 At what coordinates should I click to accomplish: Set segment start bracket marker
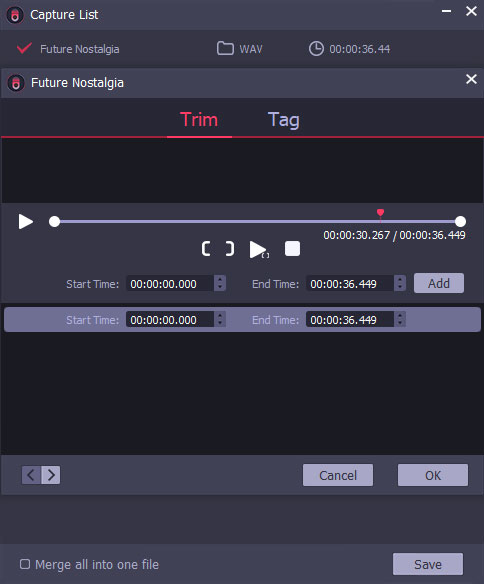tap(206, 248)
